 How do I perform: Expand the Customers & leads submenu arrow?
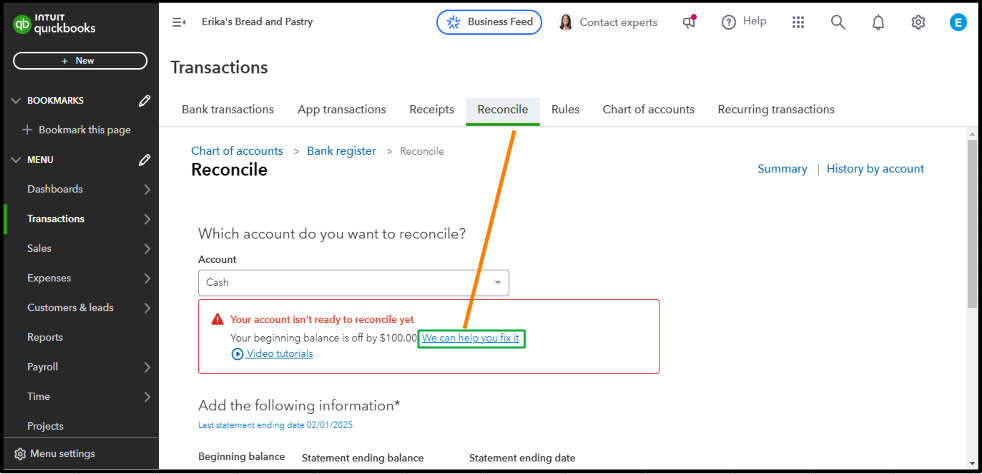pos(147,307)
